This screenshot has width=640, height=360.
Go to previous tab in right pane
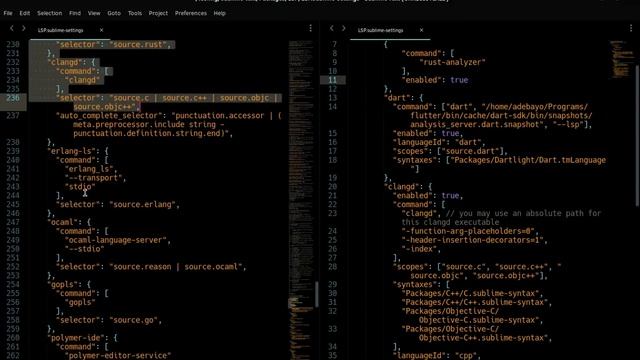click(331, 28)
